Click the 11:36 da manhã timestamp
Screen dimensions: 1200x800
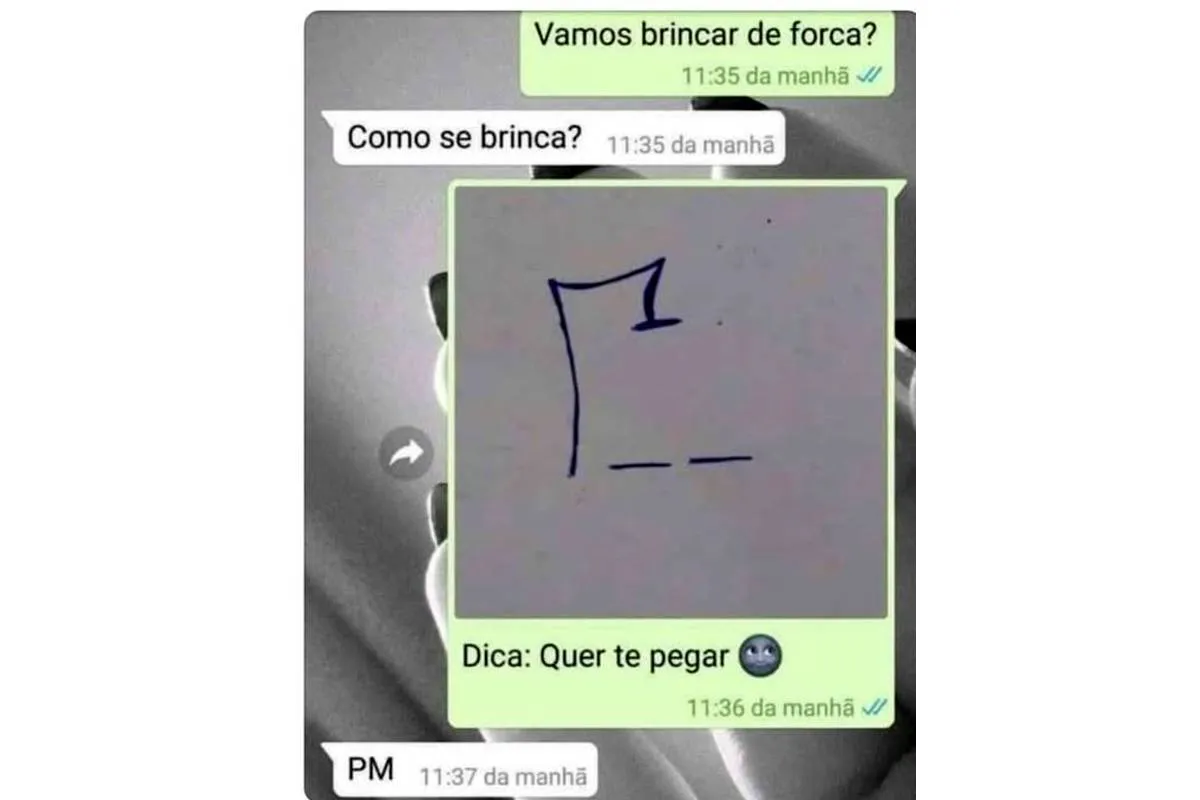coord(770,708)
